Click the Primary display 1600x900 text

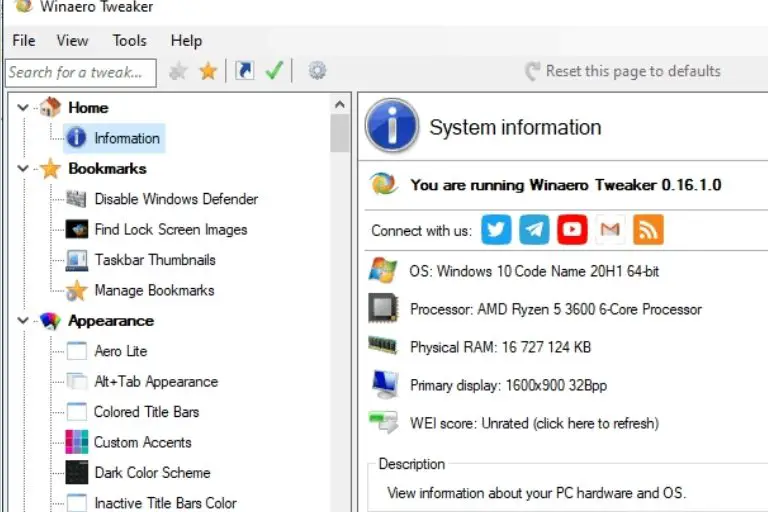click(508, 385)
